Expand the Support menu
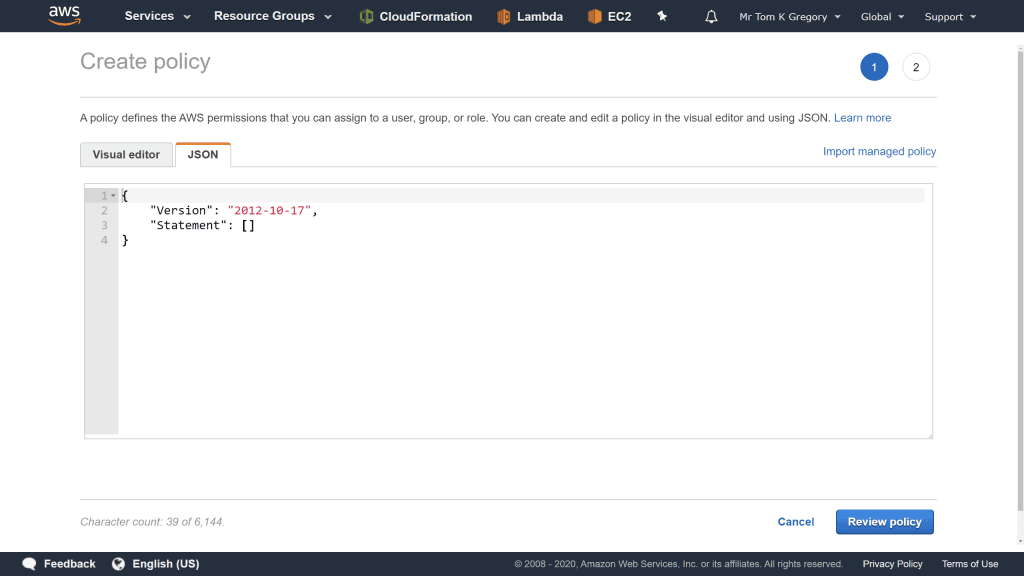This screenshot has width=1024, height=576. click(950, 16)
